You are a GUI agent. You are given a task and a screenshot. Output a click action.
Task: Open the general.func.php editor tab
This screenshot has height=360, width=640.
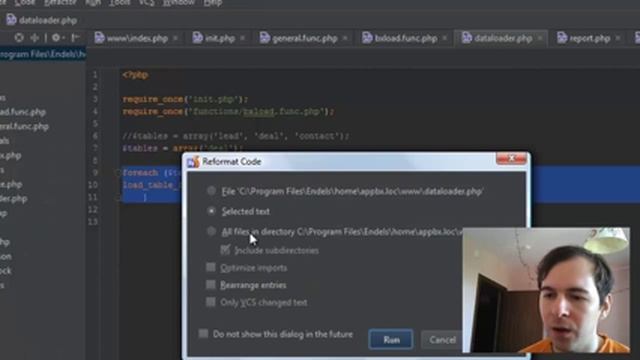pos(304,38)
